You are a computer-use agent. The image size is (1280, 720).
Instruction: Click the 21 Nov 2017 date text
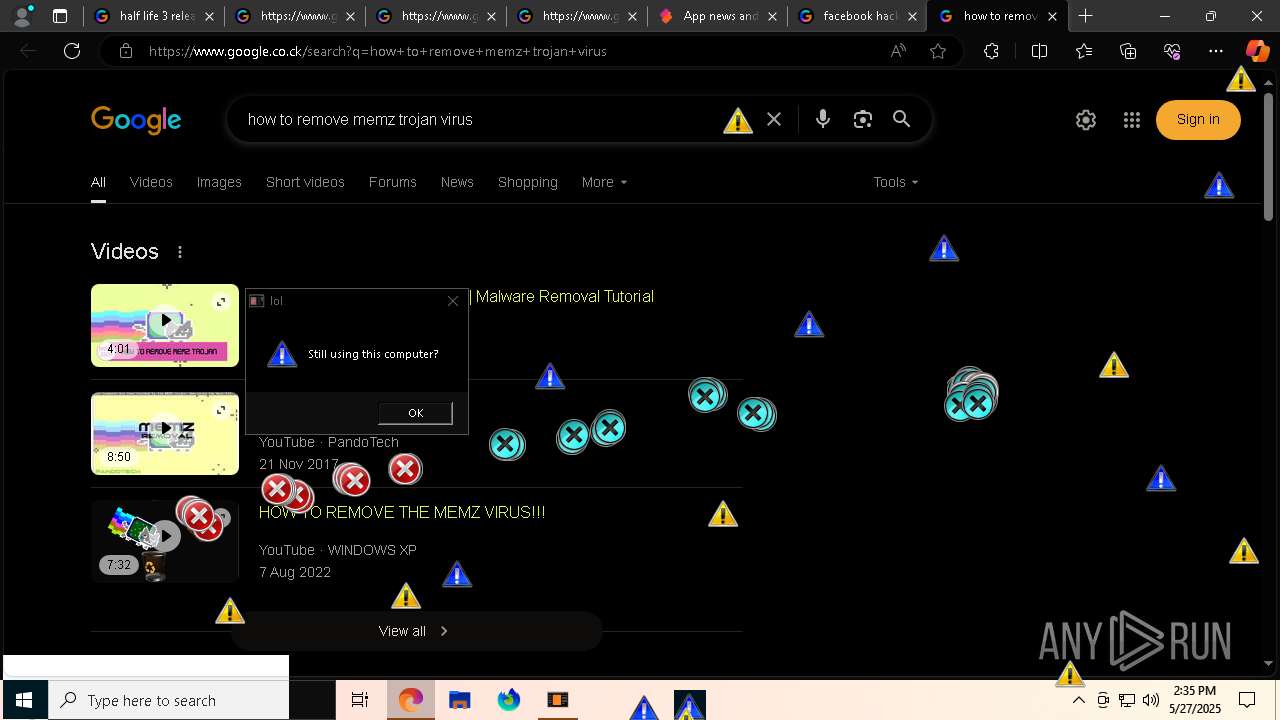[x=299, y=464]
